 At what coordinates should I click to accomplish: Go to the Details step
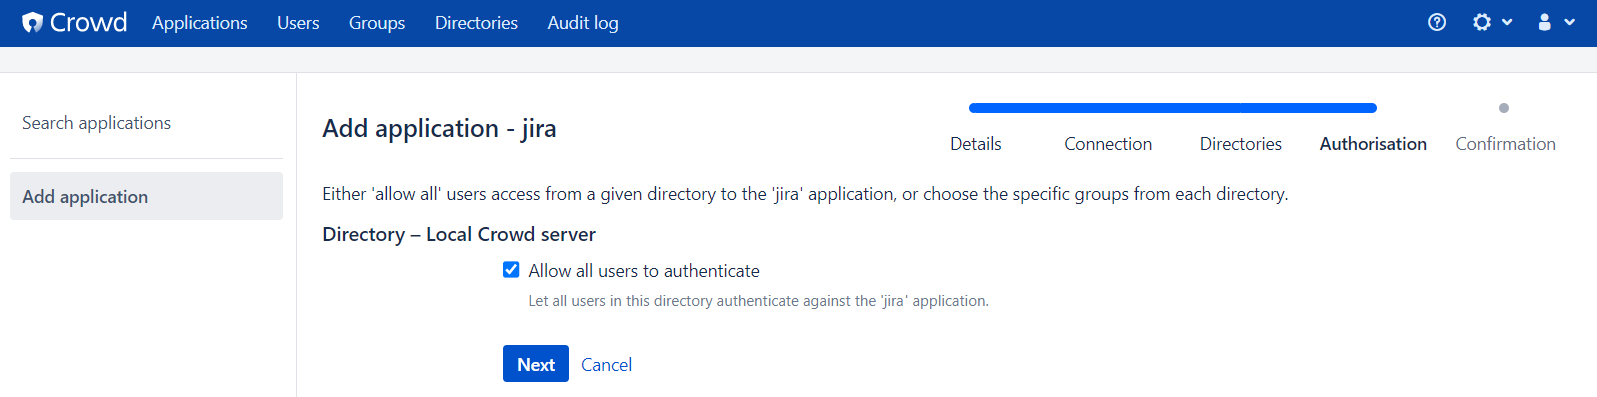click(x=976, y=144)
